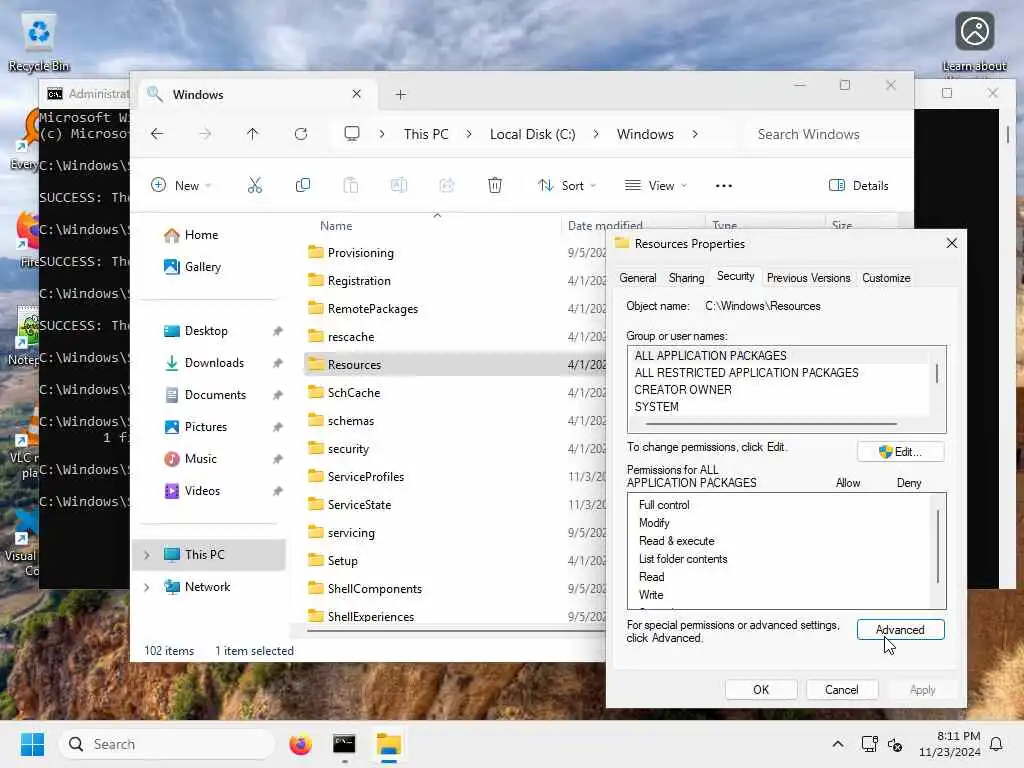This screenshot has width=1024, height=768.
Task: Switch to the General tab
Action: [x=637, y=278]
